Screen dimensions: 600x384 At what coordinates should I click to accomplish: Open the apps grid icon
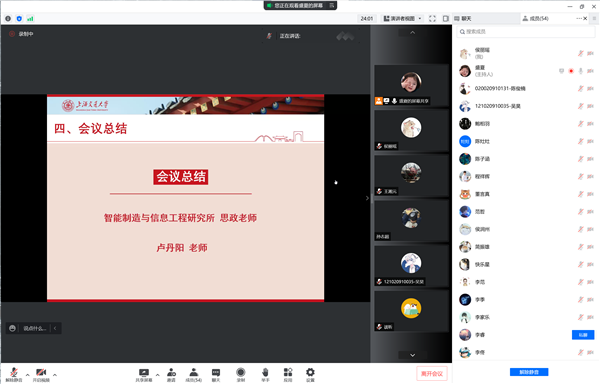[x=288, y=374]
